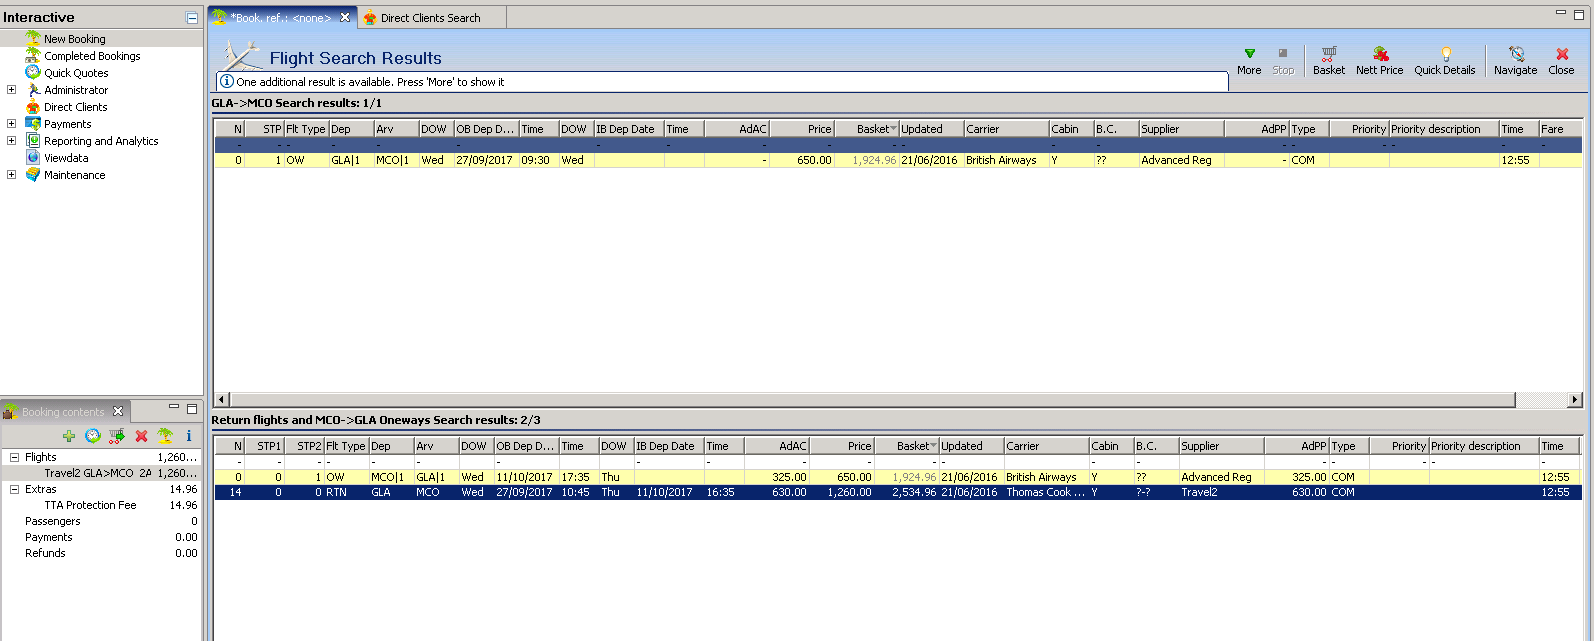Click right arrow of GLA->MCO table scrollbar
This screenshot has height=641, width=1594.
[1575, 399]
